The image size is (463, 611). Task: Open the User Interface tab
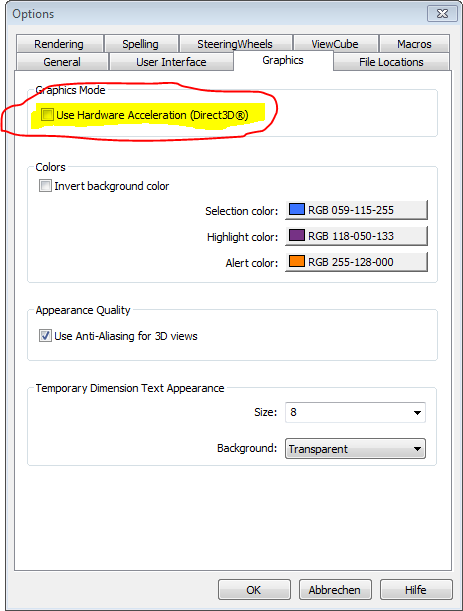(x=171, y=62)
